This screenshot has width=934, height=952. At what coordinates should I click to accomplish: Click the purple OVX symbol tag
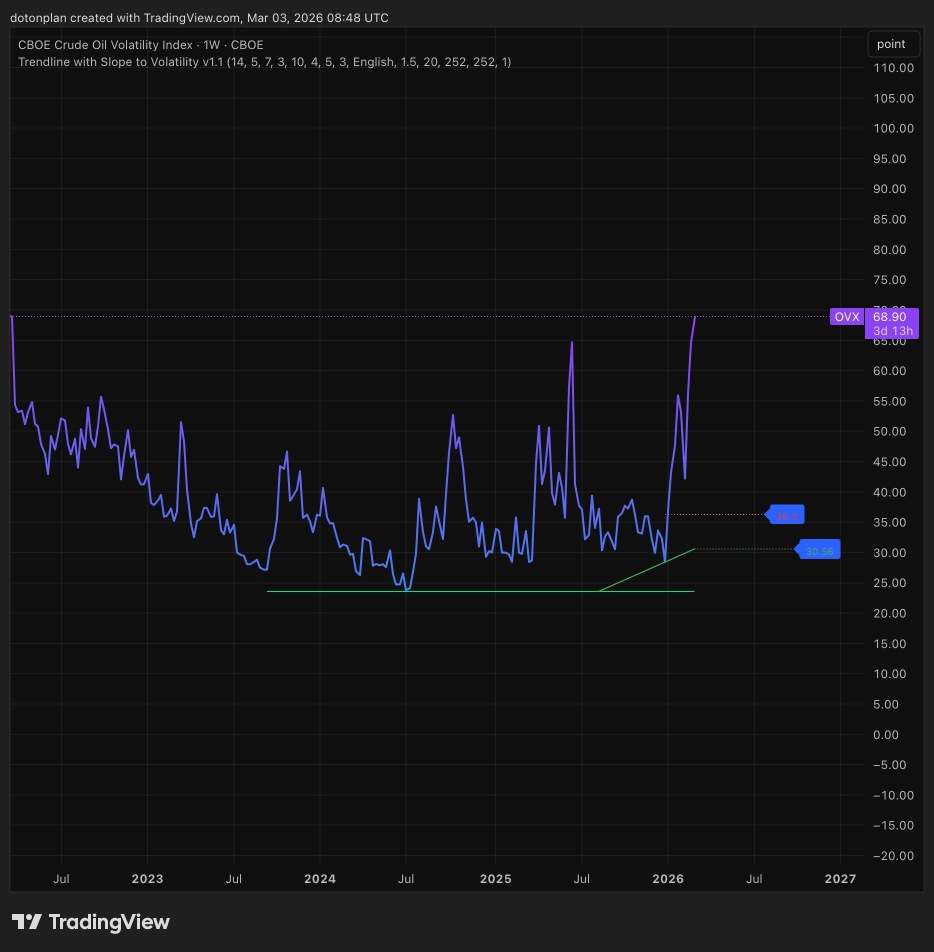pos(847,316)
